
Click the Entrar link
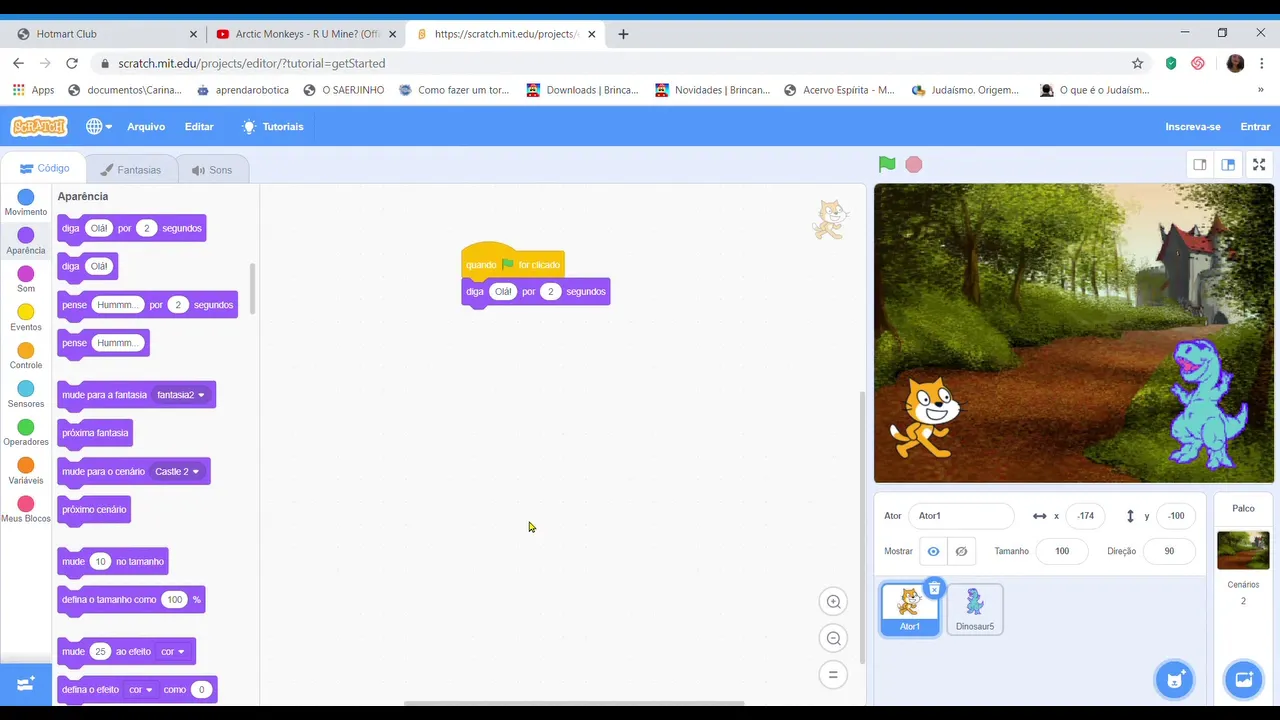click(x=1255, y=126)
